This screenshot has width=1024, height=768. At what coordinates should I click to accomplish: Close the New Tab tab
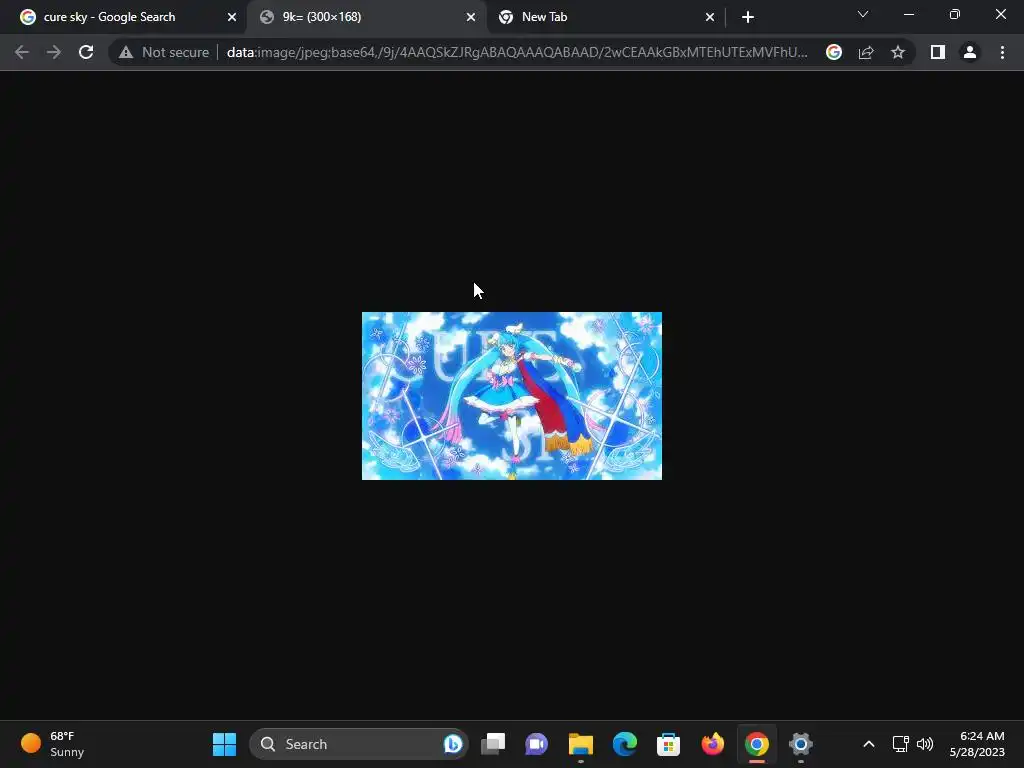pyautogui.click(x=710, y=18)
